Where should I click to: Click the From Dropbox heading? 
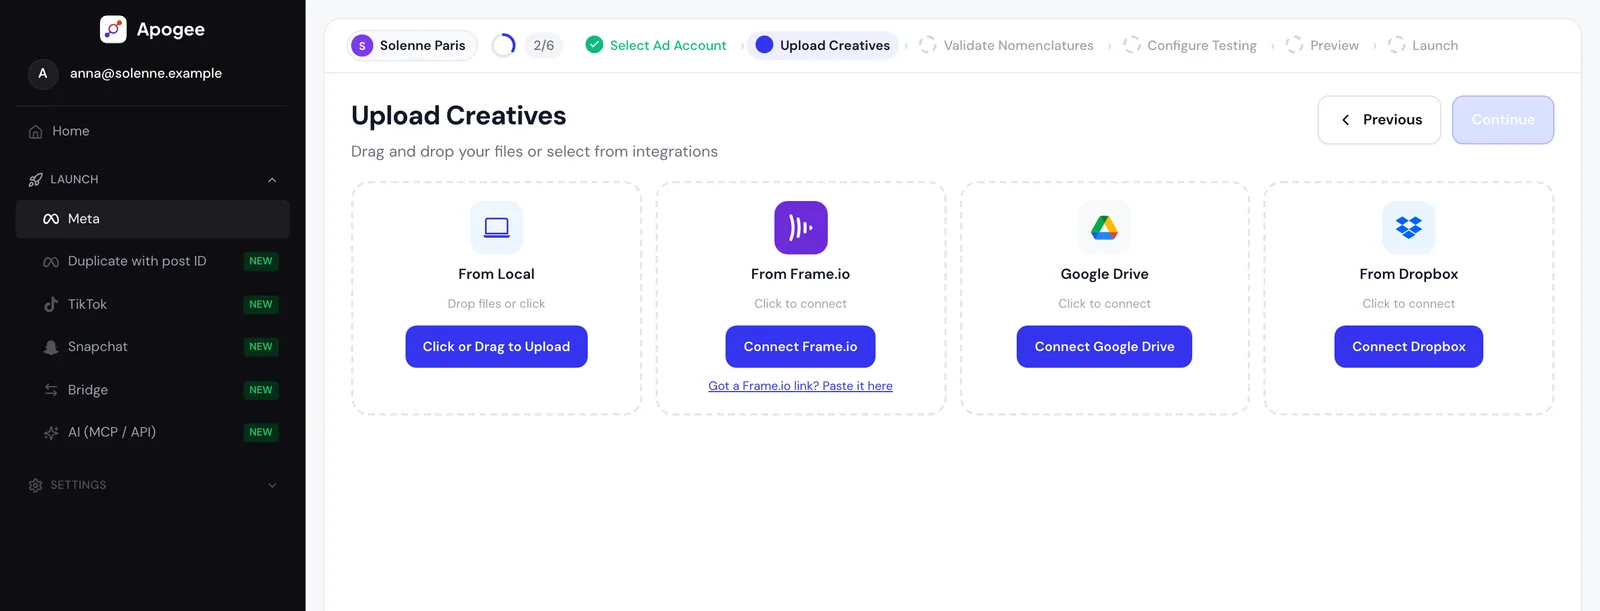click(1408, 274)
